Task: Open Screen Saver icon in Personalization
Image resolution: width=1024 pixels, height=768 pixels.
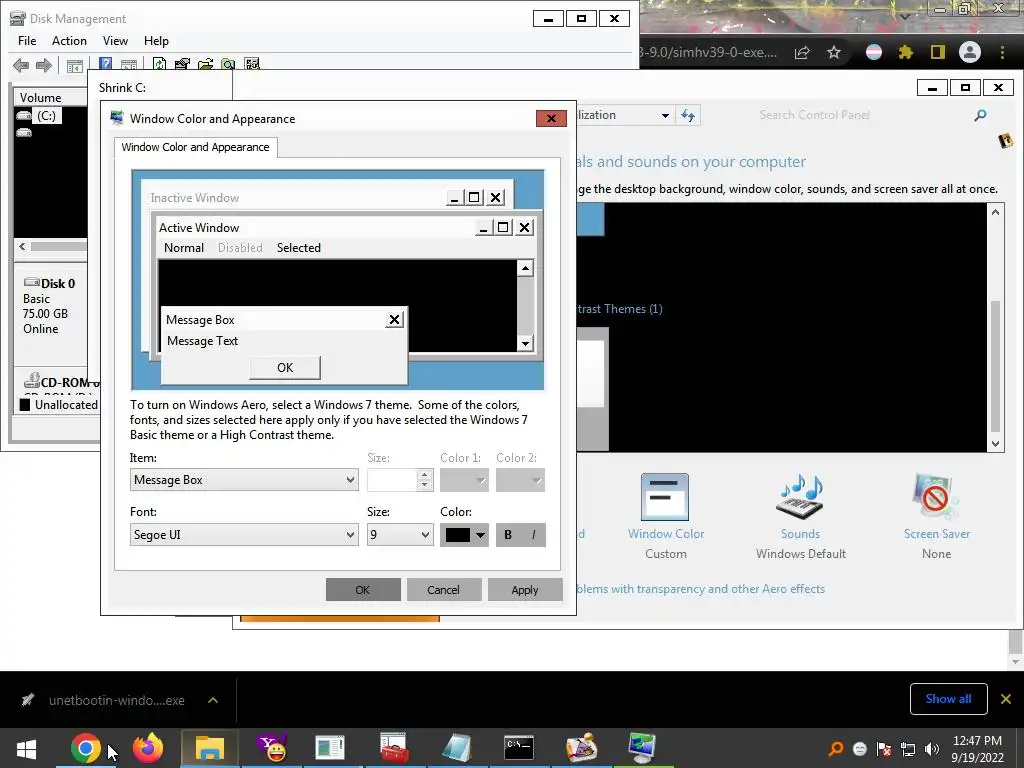Action: tap(936, 497)
